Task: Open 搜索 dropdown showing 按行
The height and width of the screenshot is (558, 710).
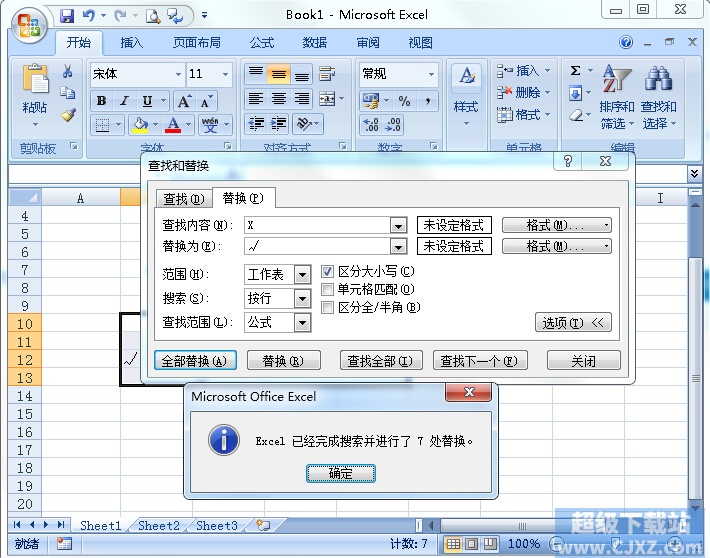Action: tap(302, 298)
